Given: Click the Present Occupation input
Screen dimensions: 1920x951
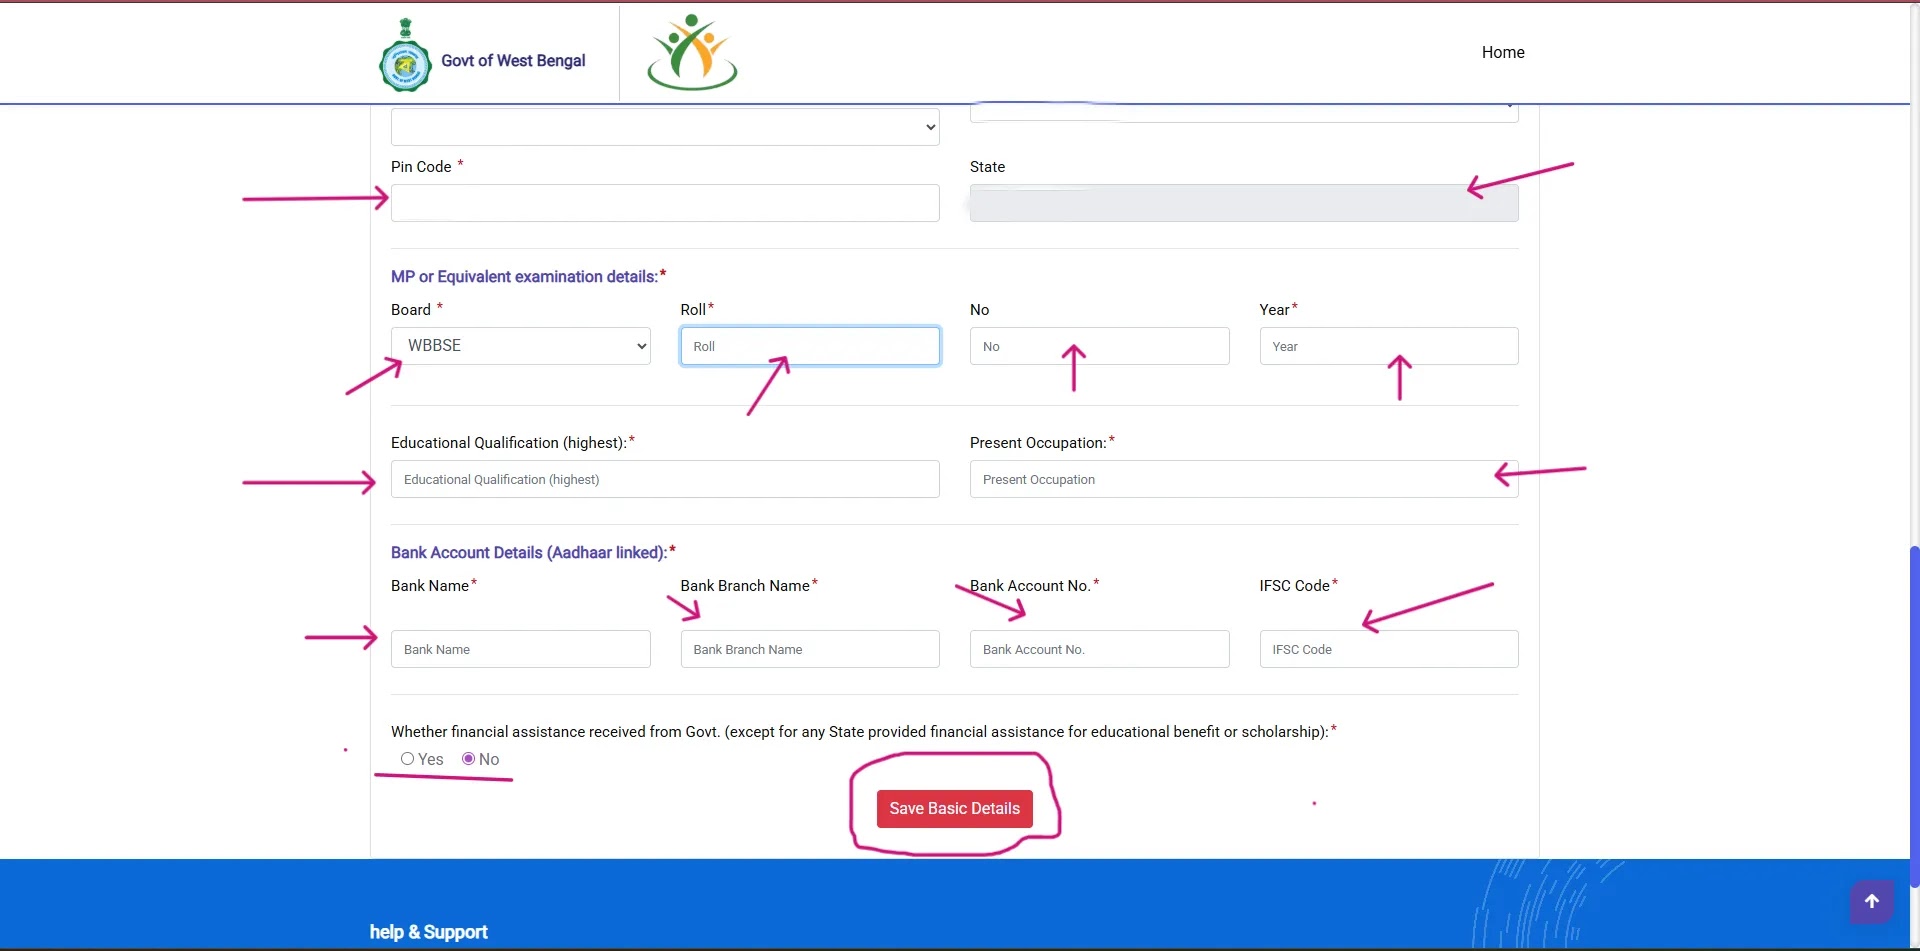Looking at the screenshot, I should point(1243,479).
